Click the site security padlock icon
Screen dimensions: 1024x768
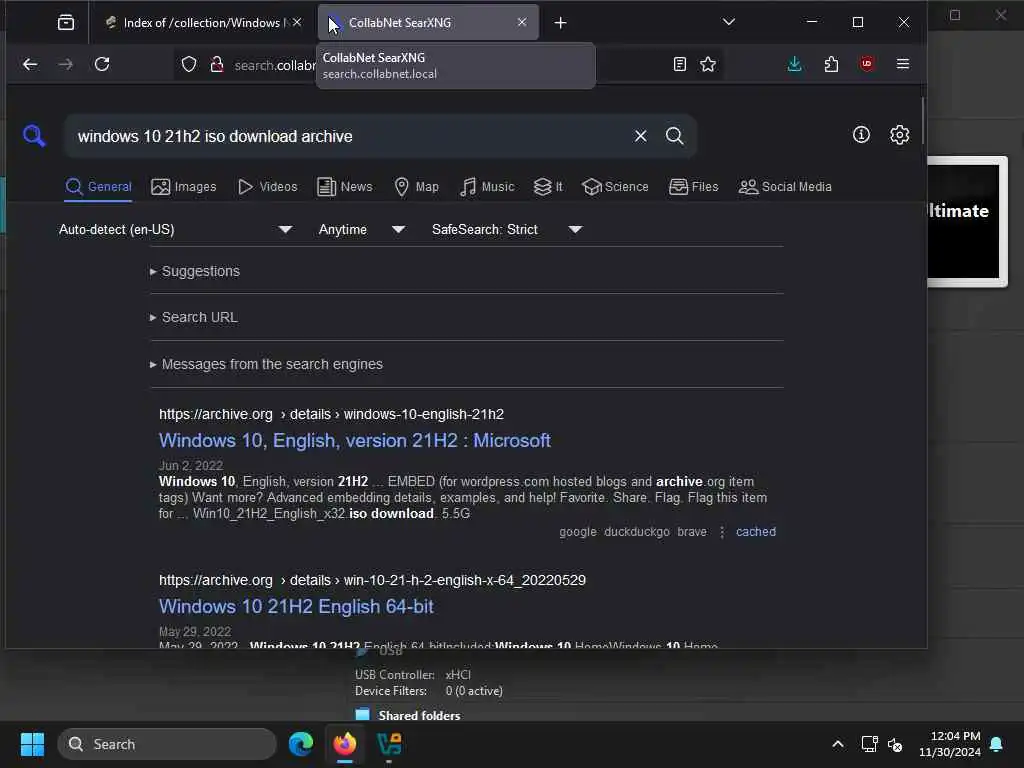217,64
